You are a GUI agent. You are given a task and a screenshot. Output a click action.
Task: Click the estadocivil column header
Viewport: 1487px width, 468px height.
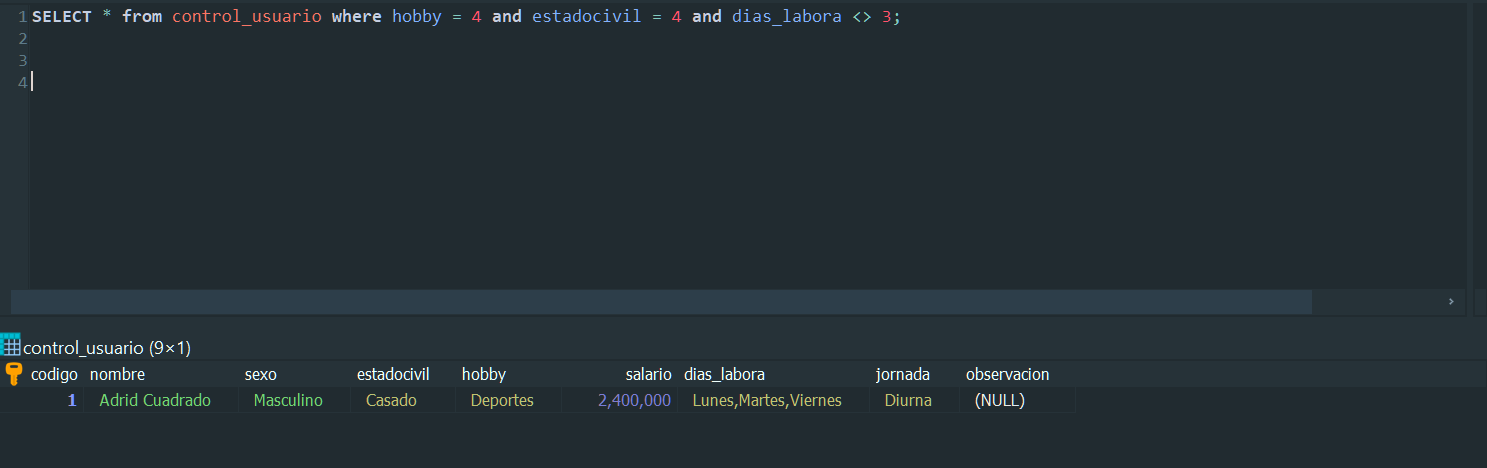393,374
